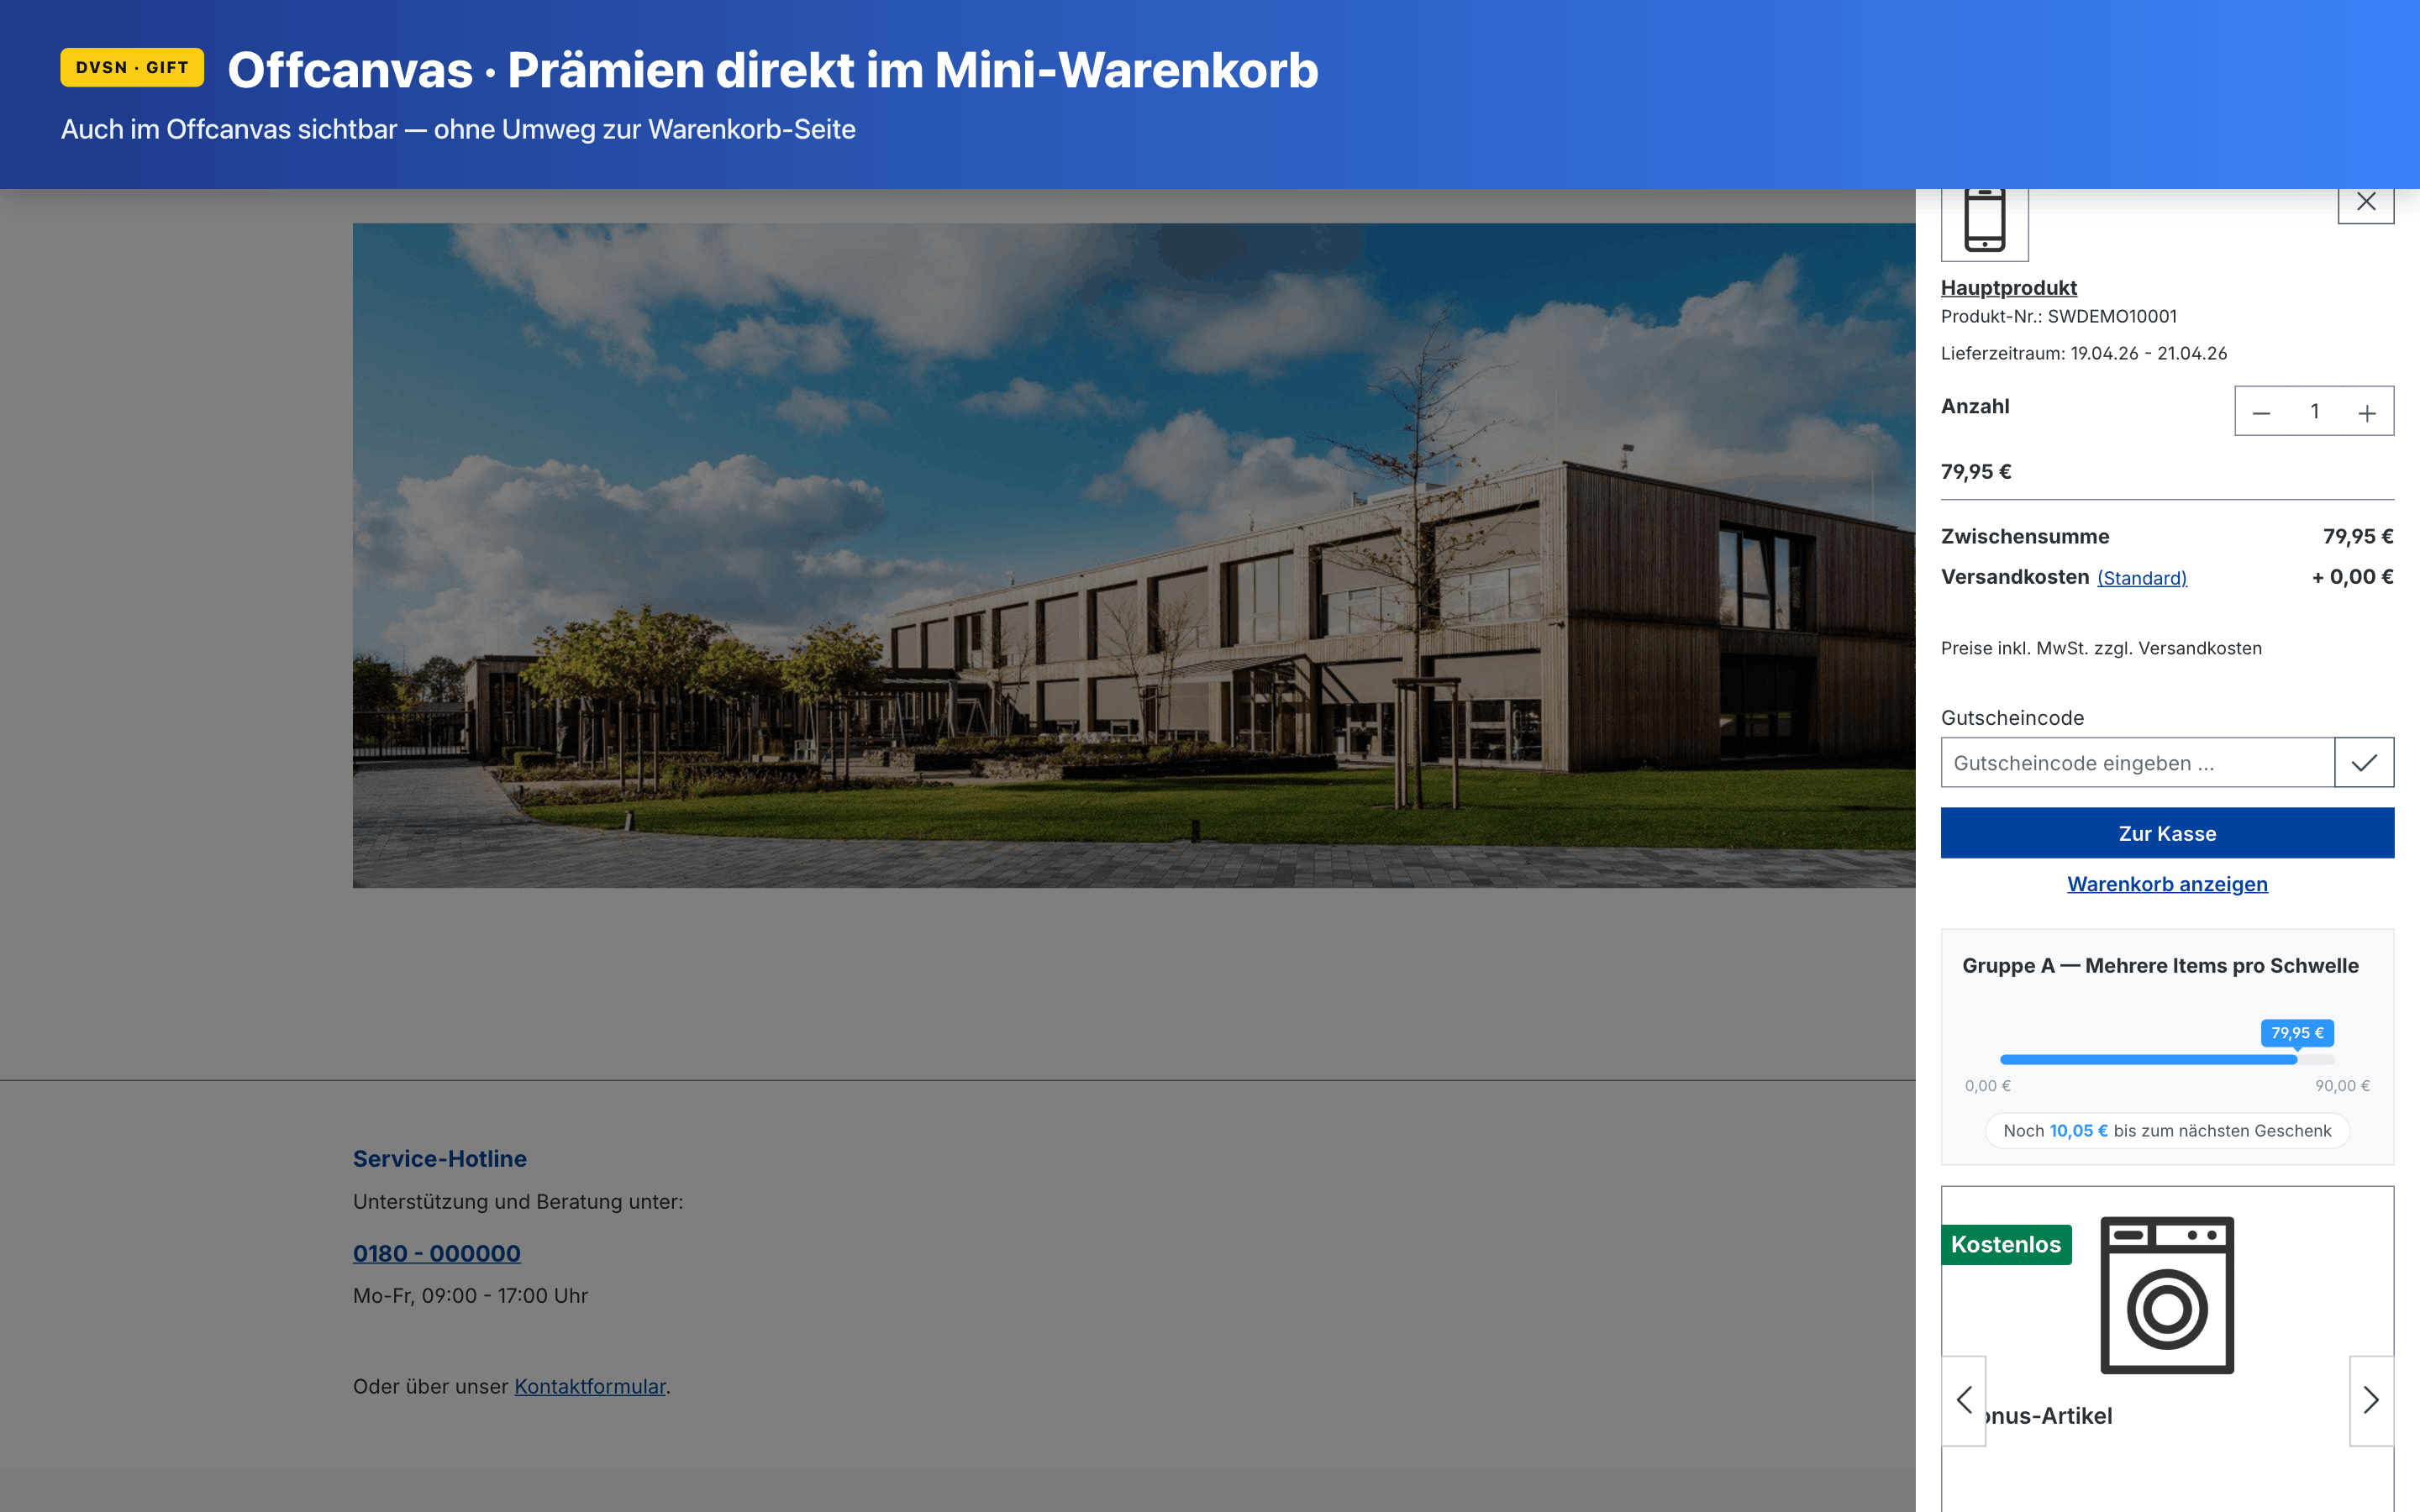This screenshot has height=1512, width=2420.
Task: Open the Kontaktformular link
Action: click(589, 1387)
